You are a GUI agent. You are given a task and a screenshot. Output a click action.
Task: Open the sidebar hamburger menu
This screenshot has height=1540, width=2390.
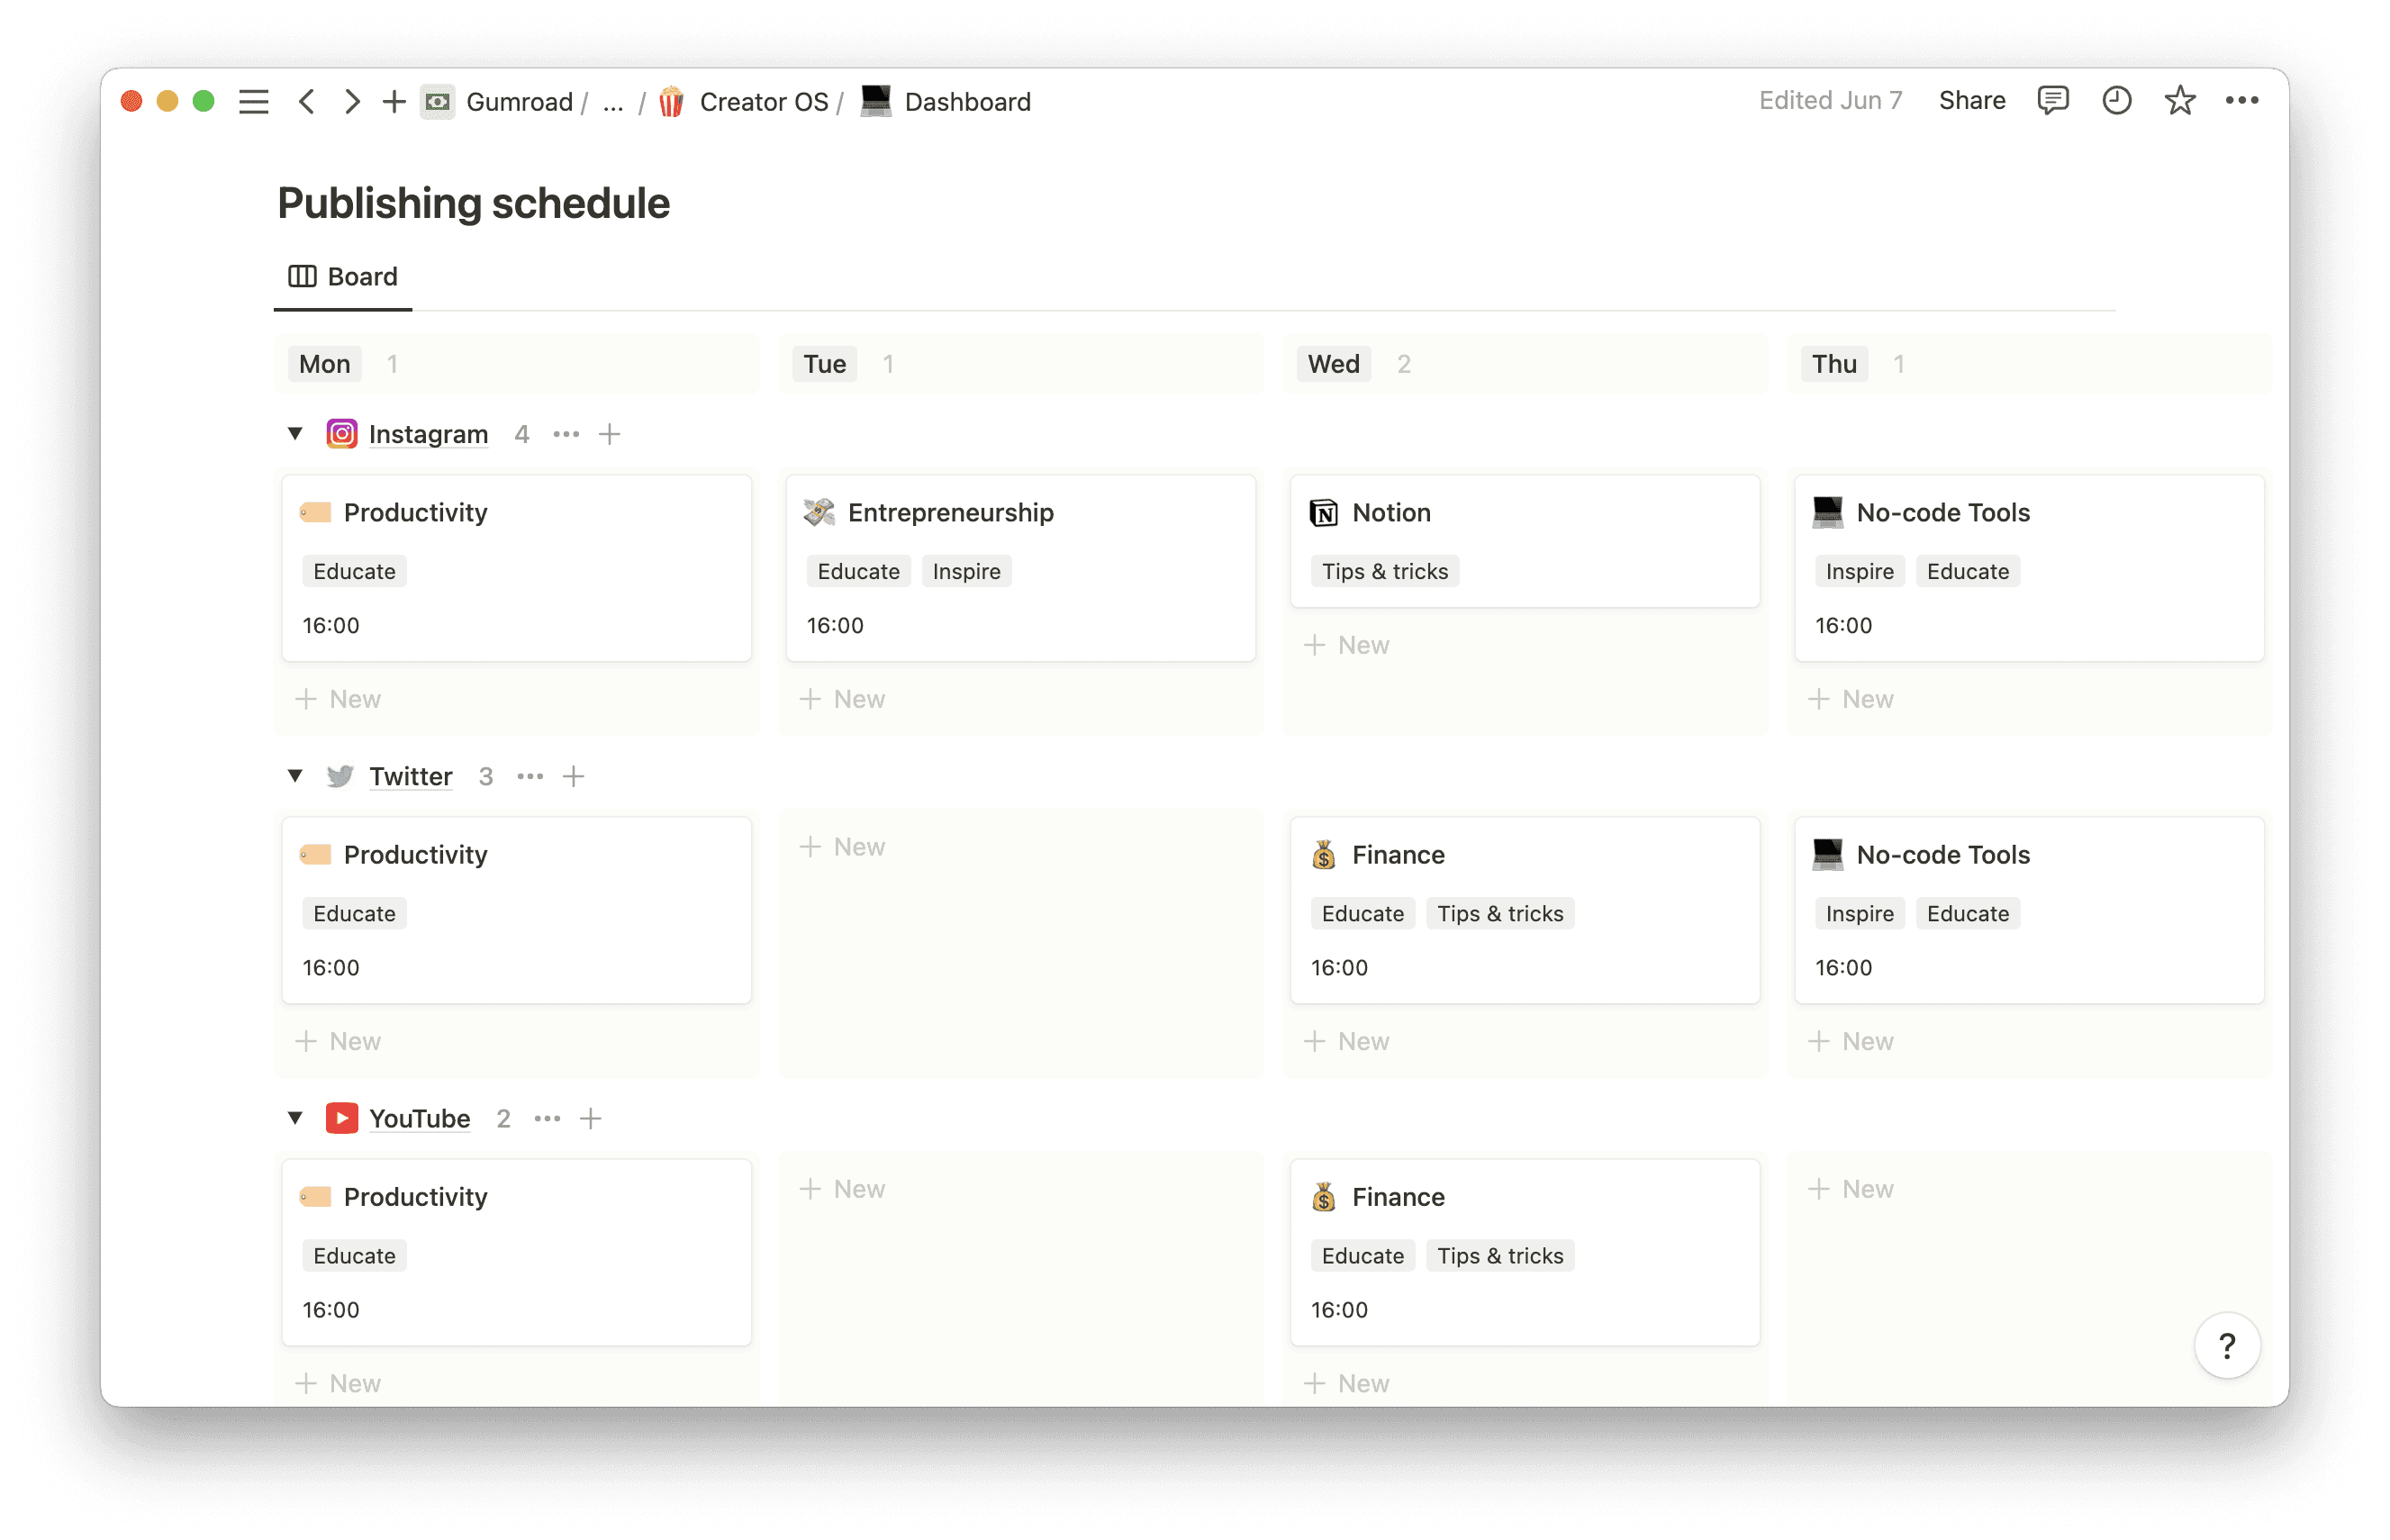254,102
